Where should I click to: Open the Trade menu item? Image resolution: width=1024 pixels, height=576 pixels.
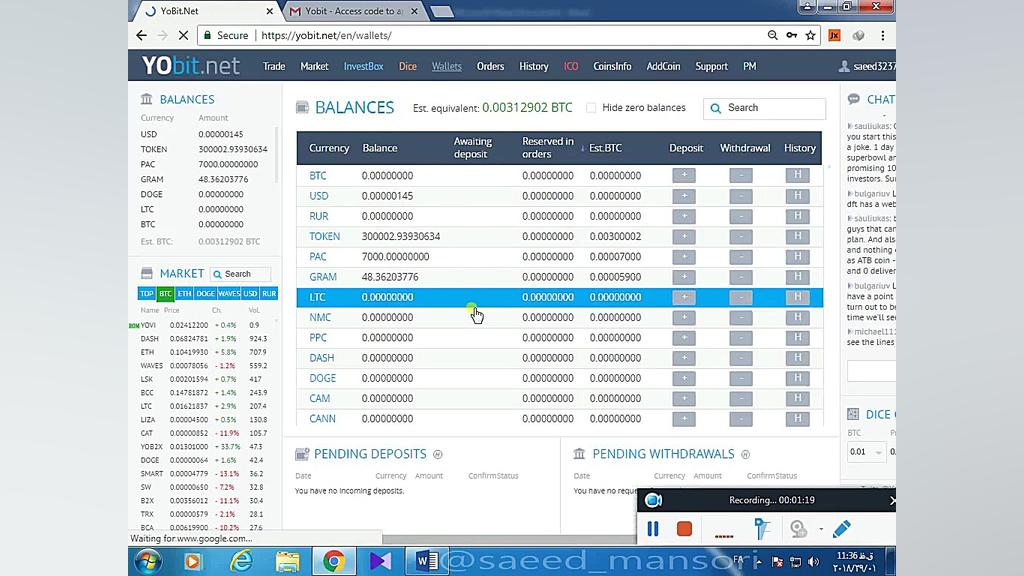274,67
